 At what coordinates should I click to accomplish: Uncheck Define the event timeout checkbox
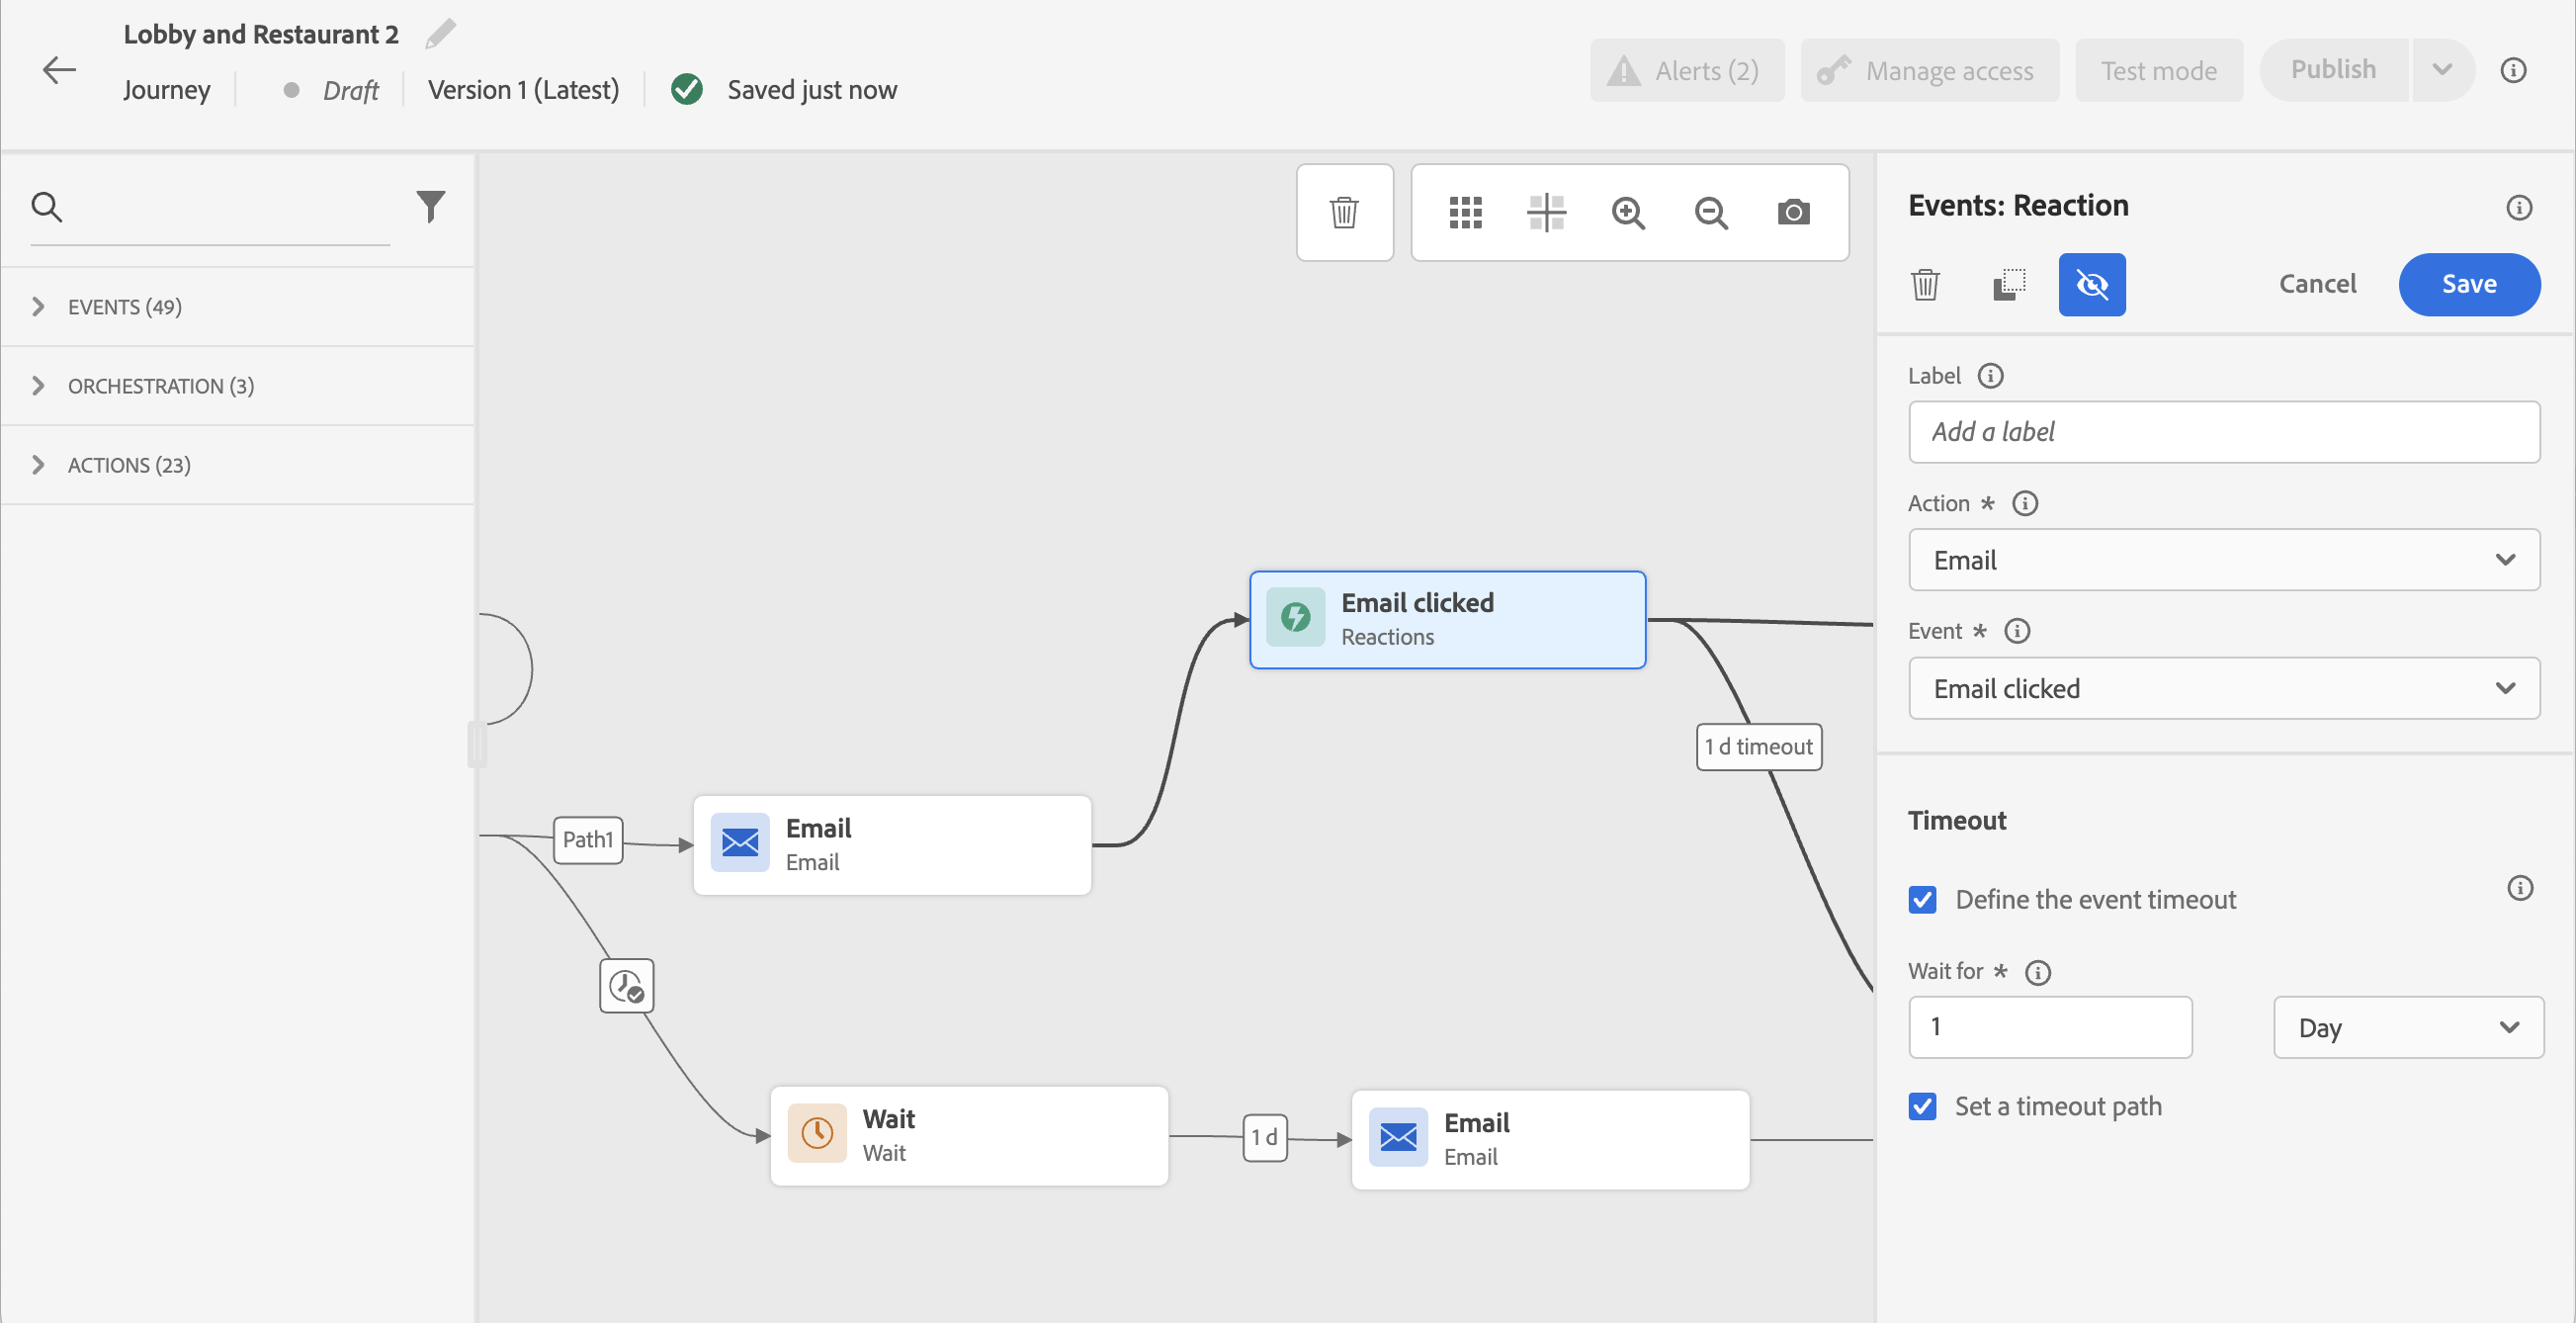point(1922,899)
